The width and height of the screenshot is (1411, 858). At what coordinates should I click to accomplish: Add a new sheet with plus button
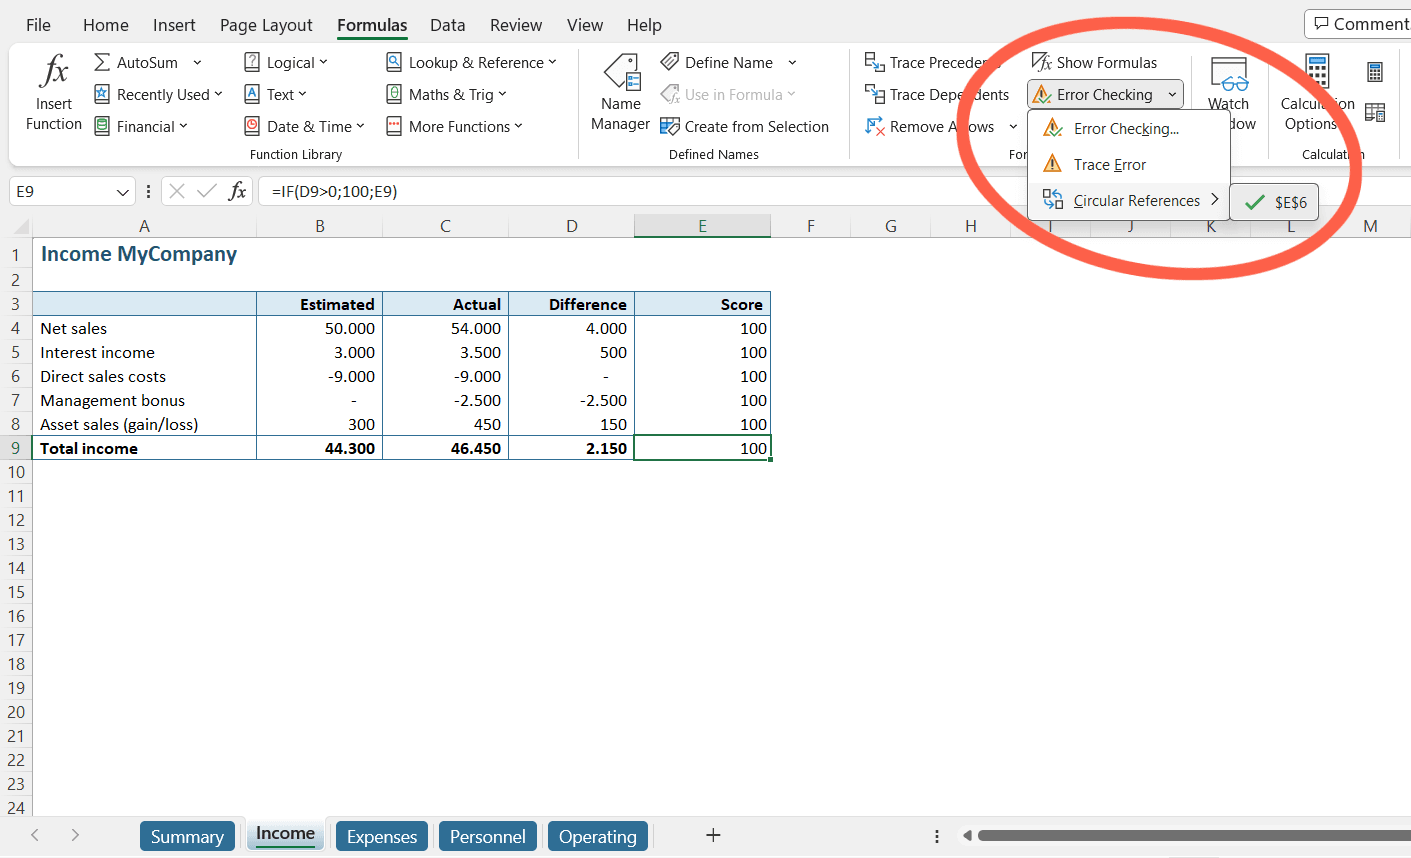point(713,835)
